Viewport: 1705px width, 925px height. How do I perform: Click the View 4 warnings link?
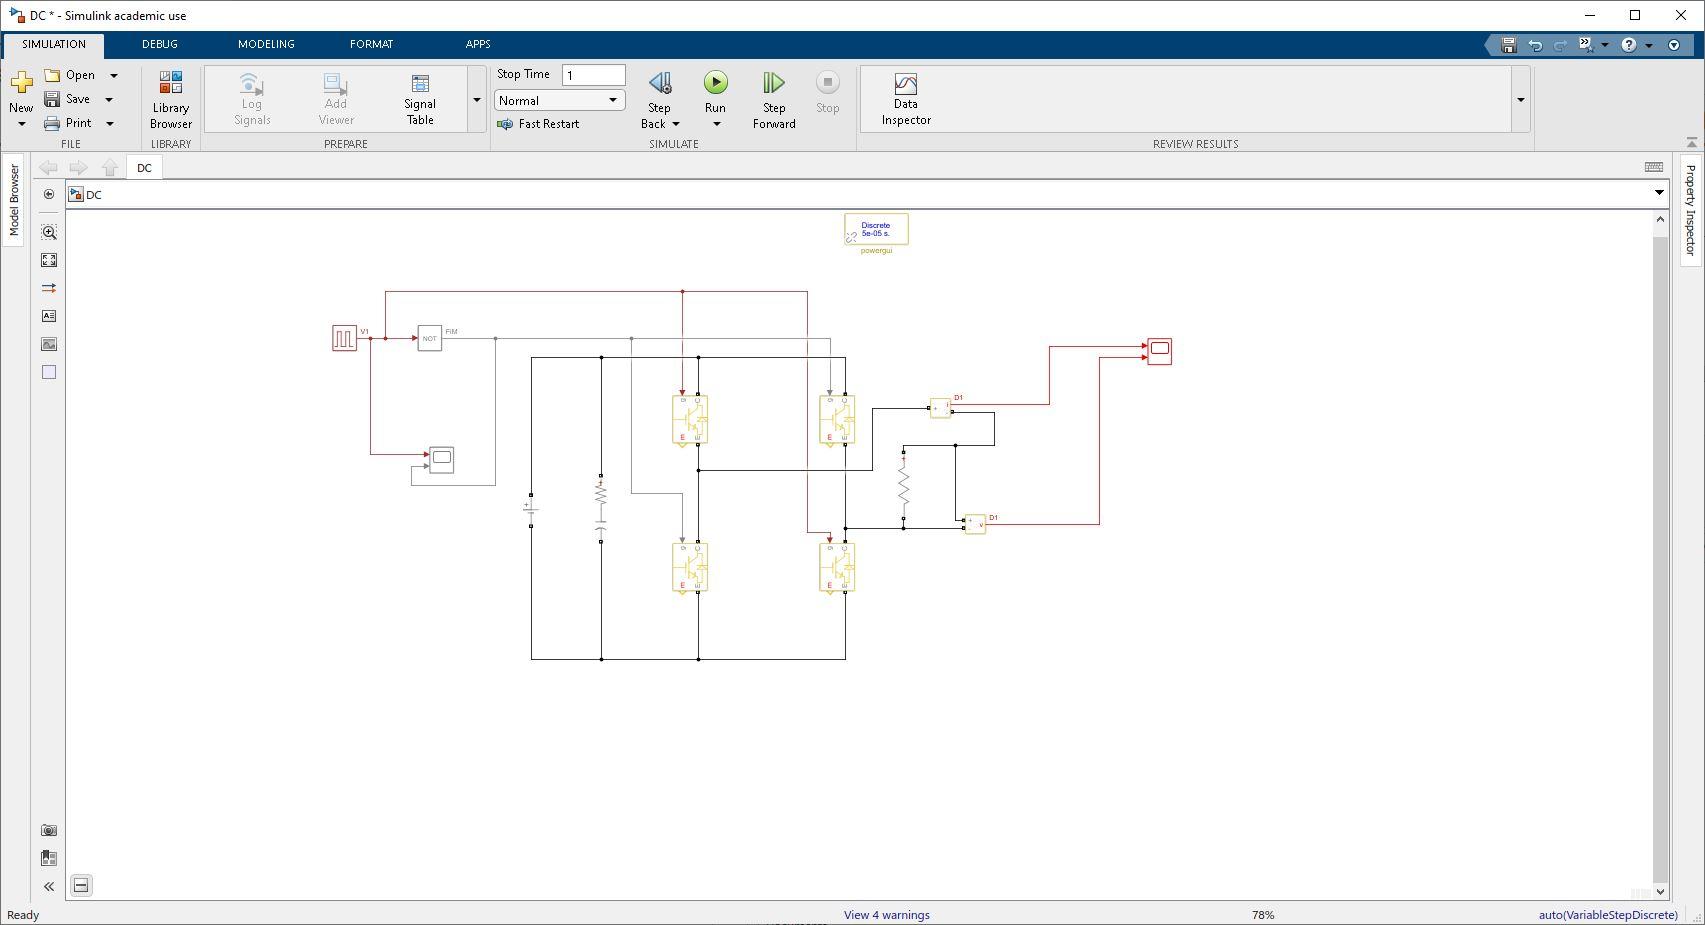(x=887, y=915)
